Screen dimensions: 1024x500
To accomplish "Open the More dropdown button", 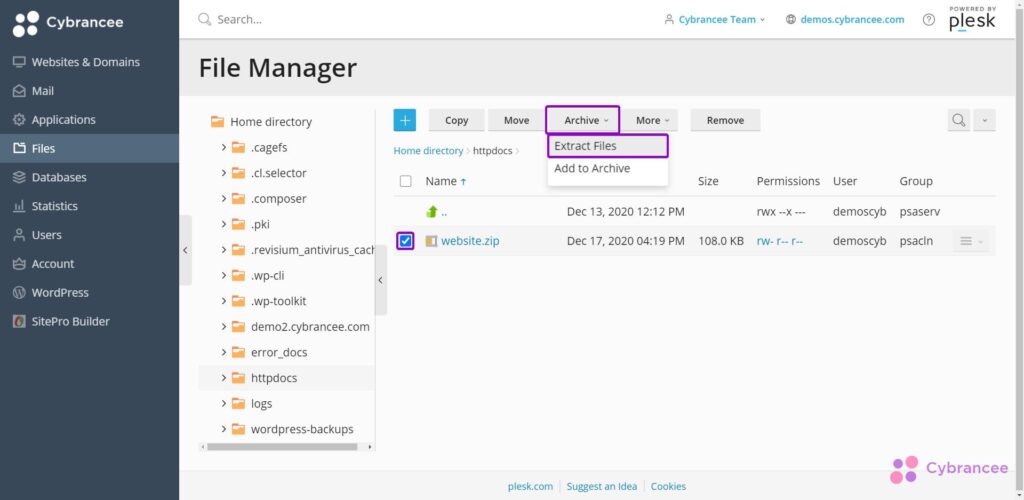I will [x=650, y=120].
